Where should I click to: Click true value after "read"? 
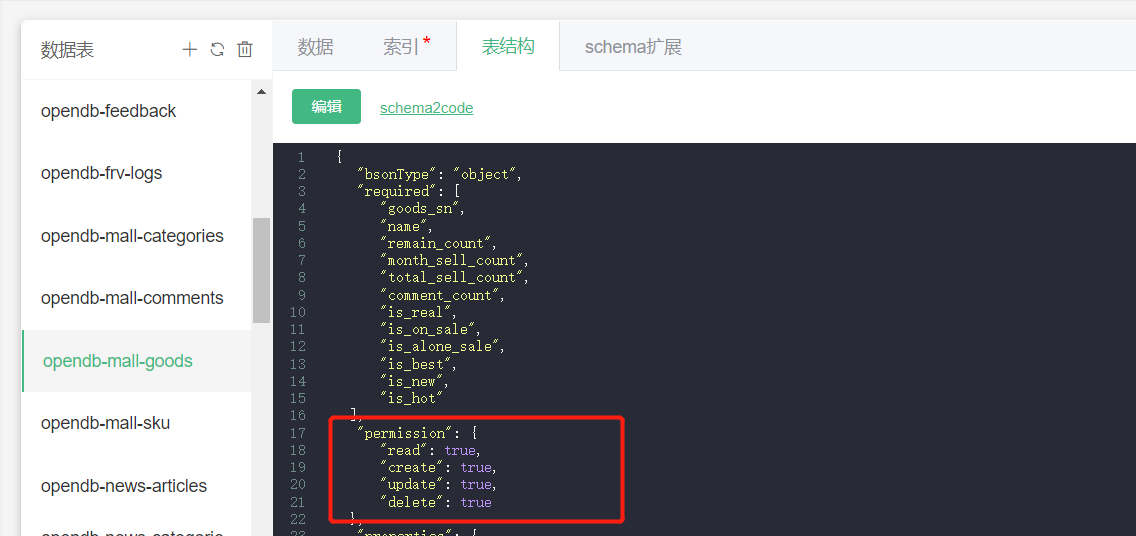pyautogui.click(x=460, y=451)
